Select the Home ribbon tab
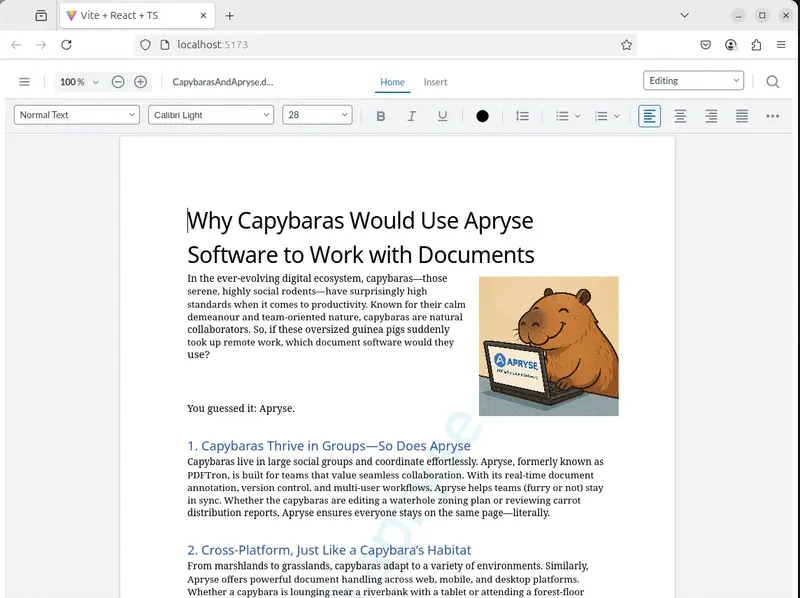The image size is (800, 598). (x=392, y=82)
